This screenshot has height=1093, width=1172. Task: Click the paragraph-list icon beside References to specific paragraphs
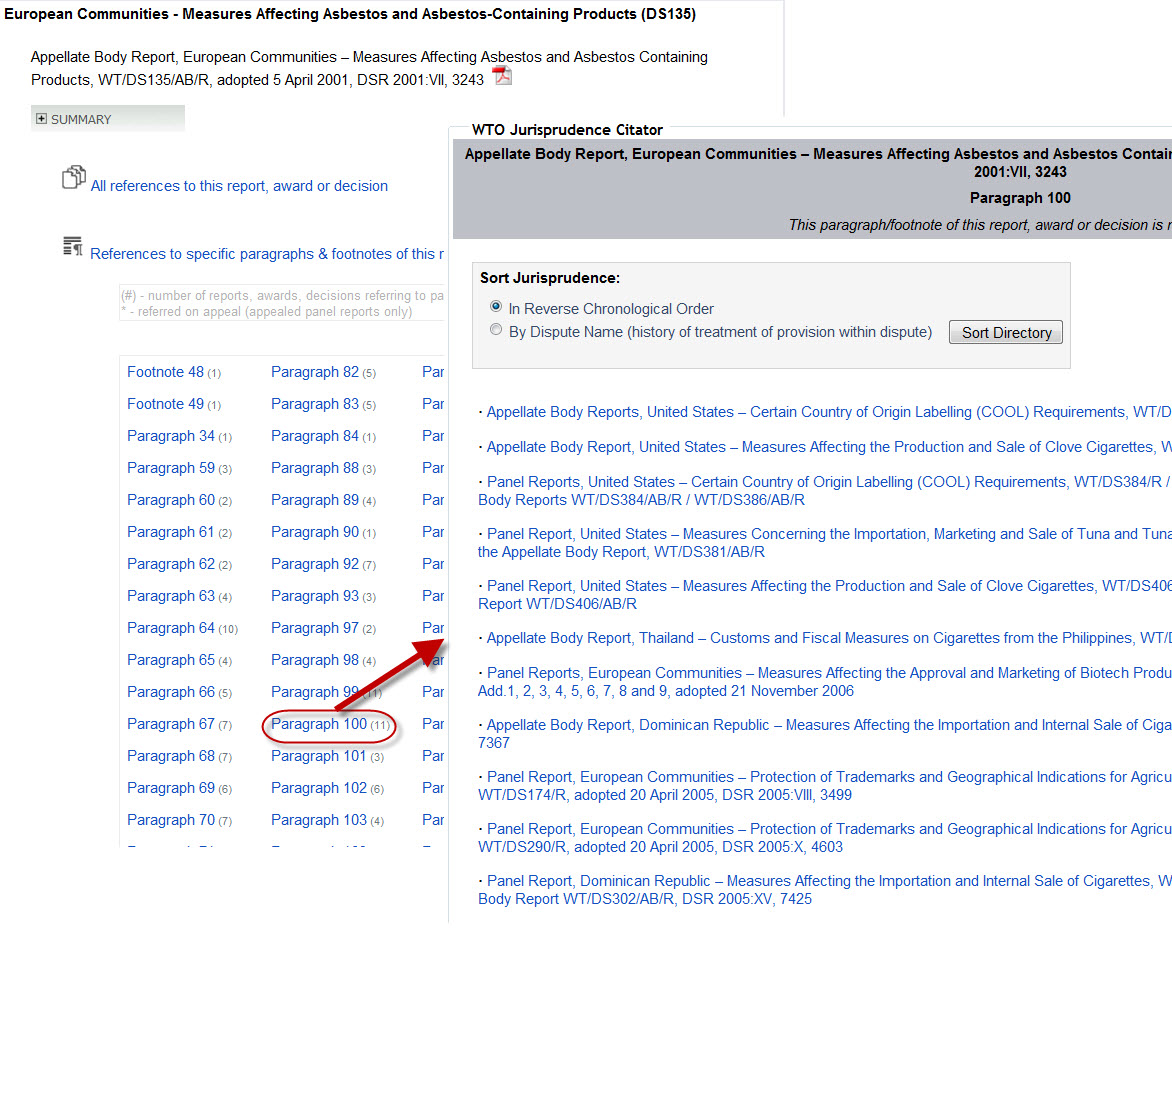click(x=73, y=246)
